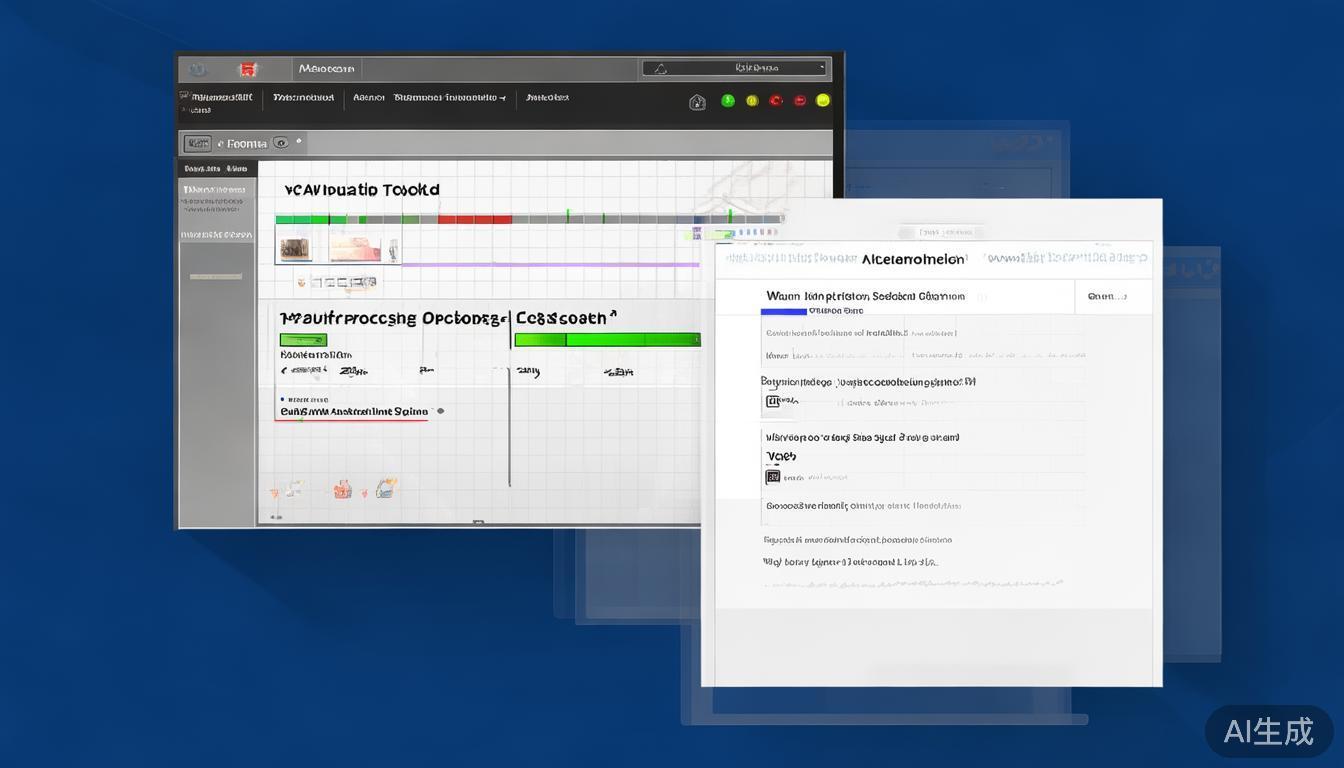Viewport: 1344px width, 768px height.
Task: Click the blue-and-orange icon at canvas bottom
Action: [x=386, y=488]
